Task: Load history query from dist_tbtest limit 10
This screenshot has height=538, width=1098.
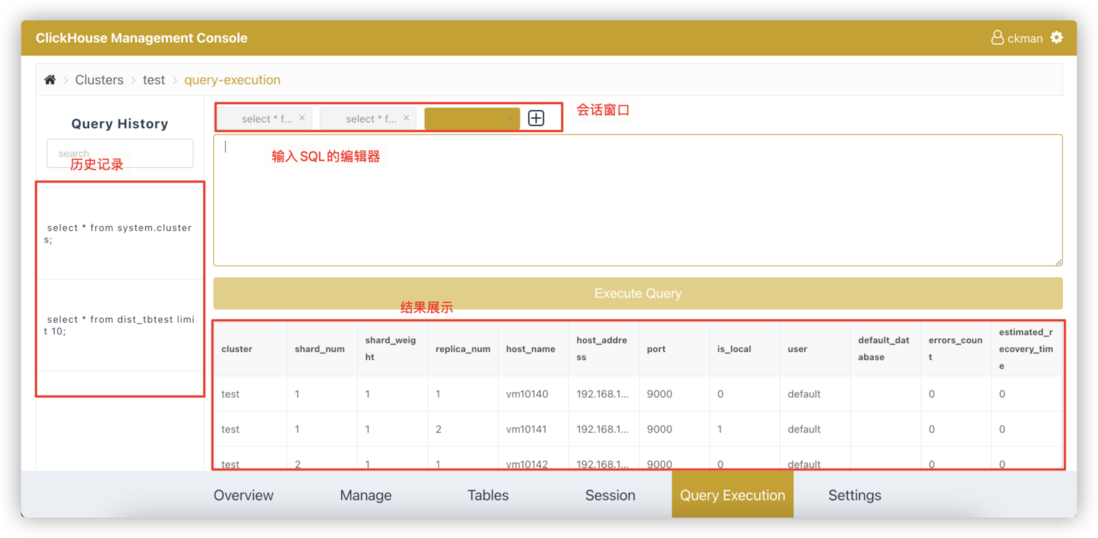Action: coord(120,325)
